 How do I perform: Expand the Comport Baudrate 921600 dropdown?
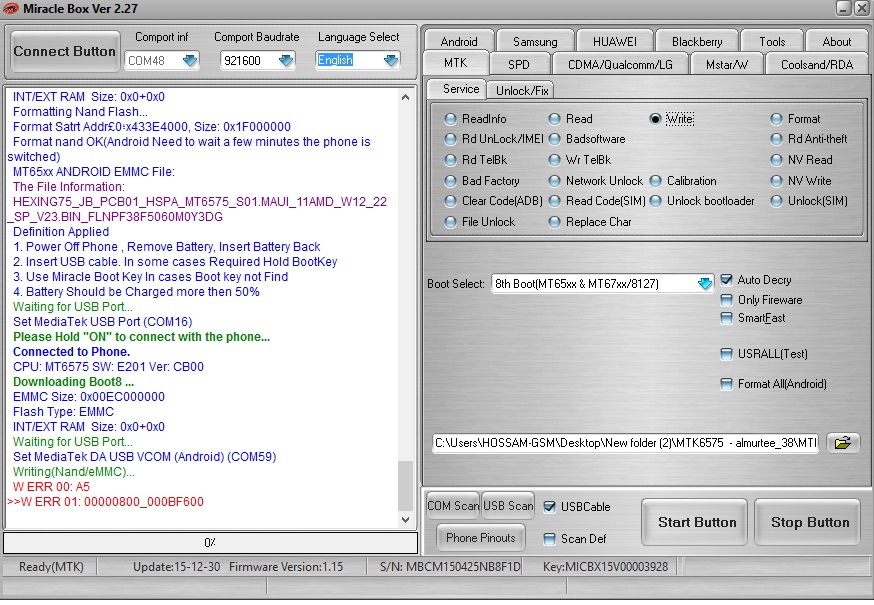coord(286,60)
